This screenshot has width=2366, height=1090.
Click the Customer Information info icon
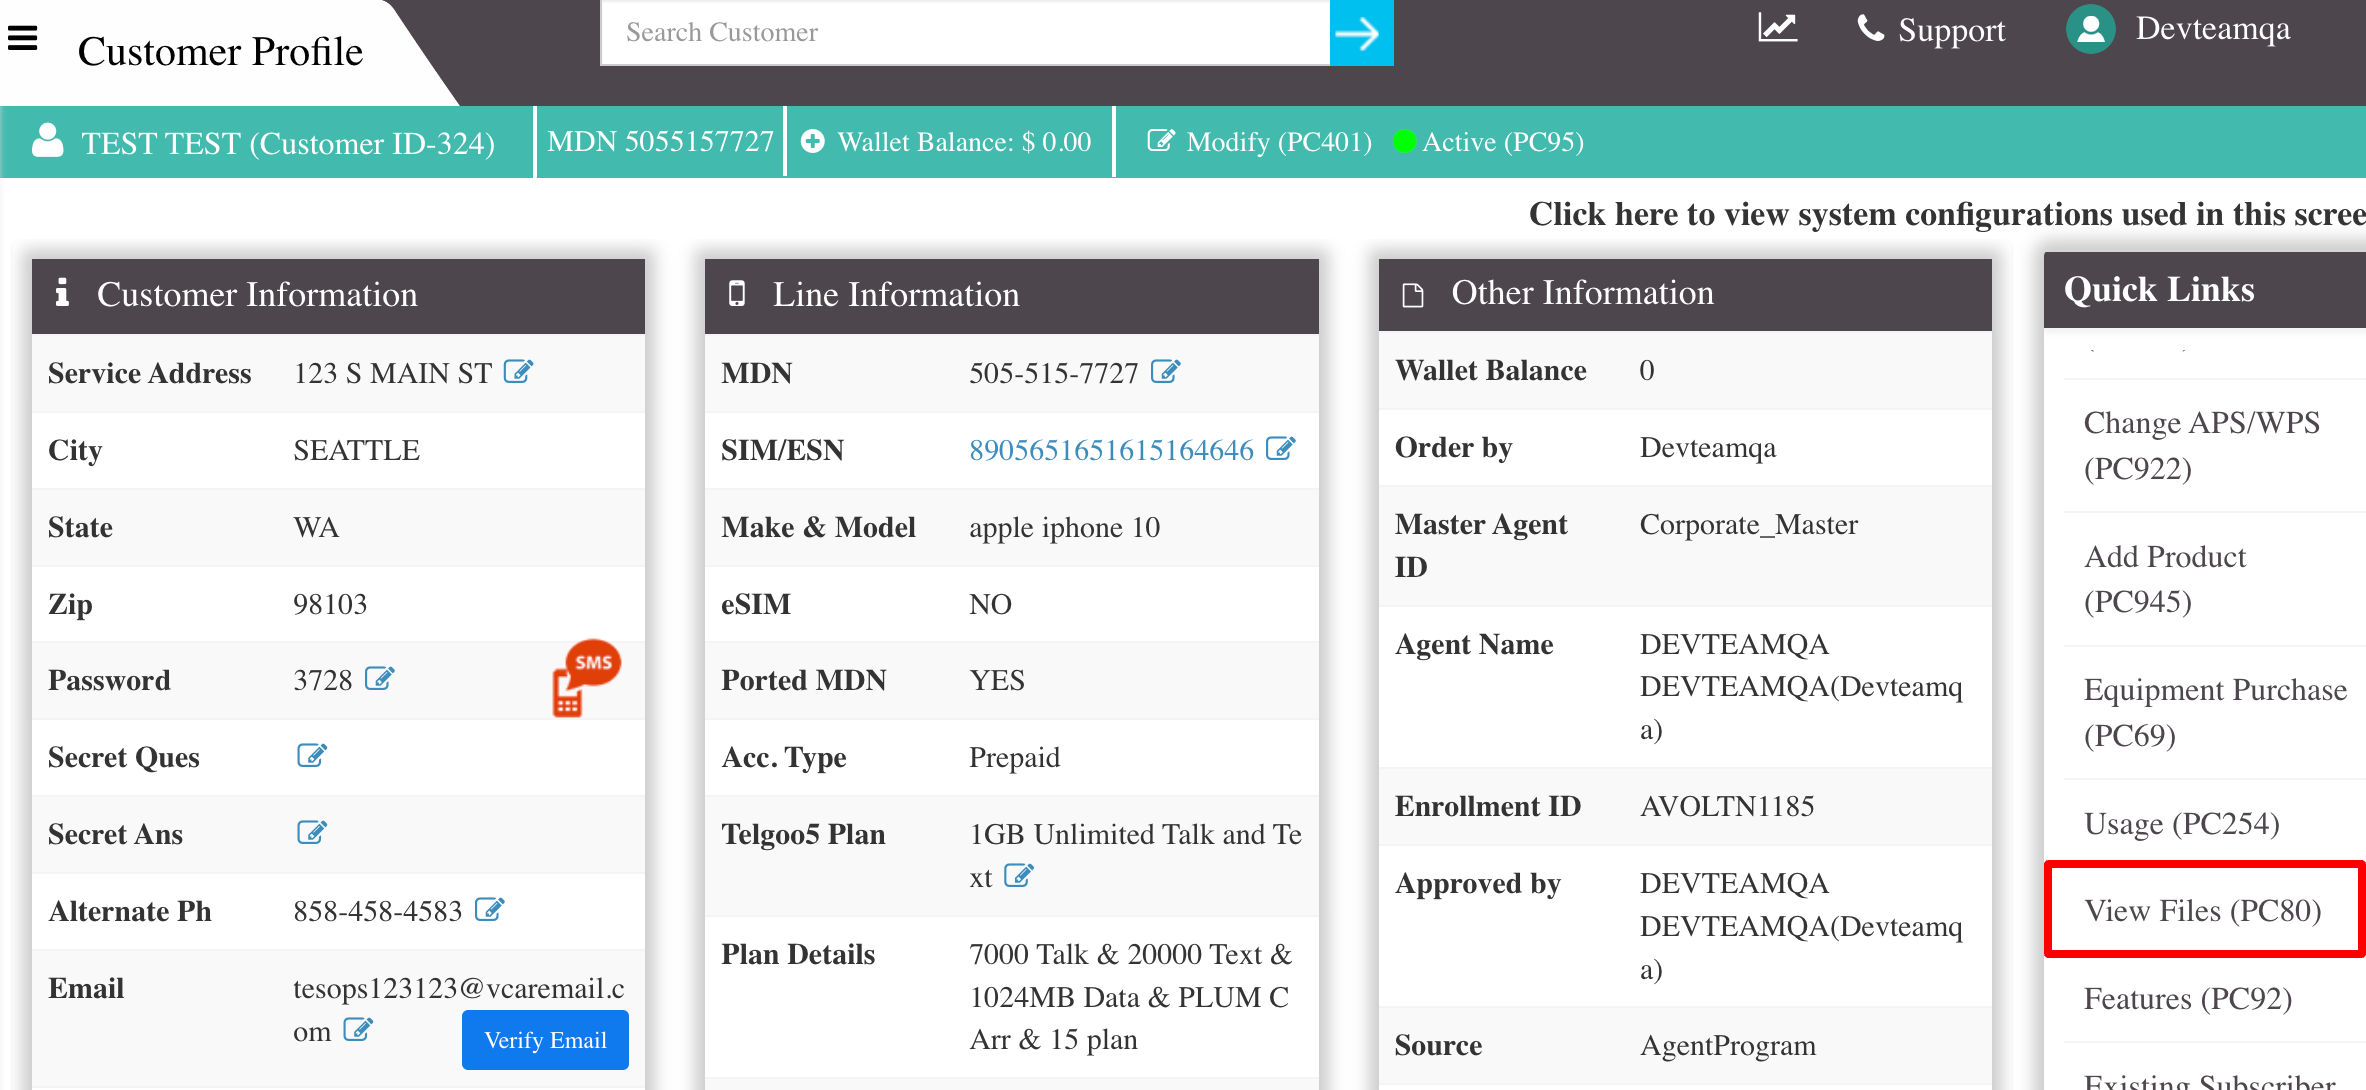pos(62,292)
